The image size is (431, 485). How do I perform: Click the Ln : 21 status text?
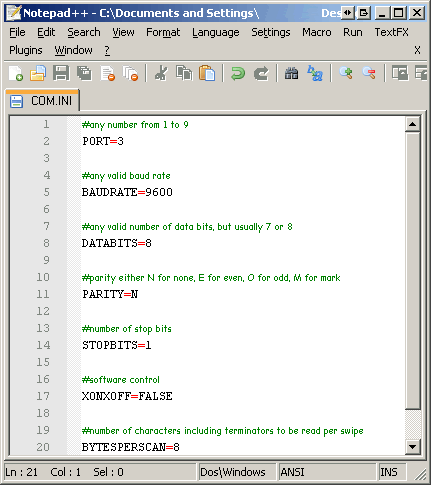pos(21,472)
